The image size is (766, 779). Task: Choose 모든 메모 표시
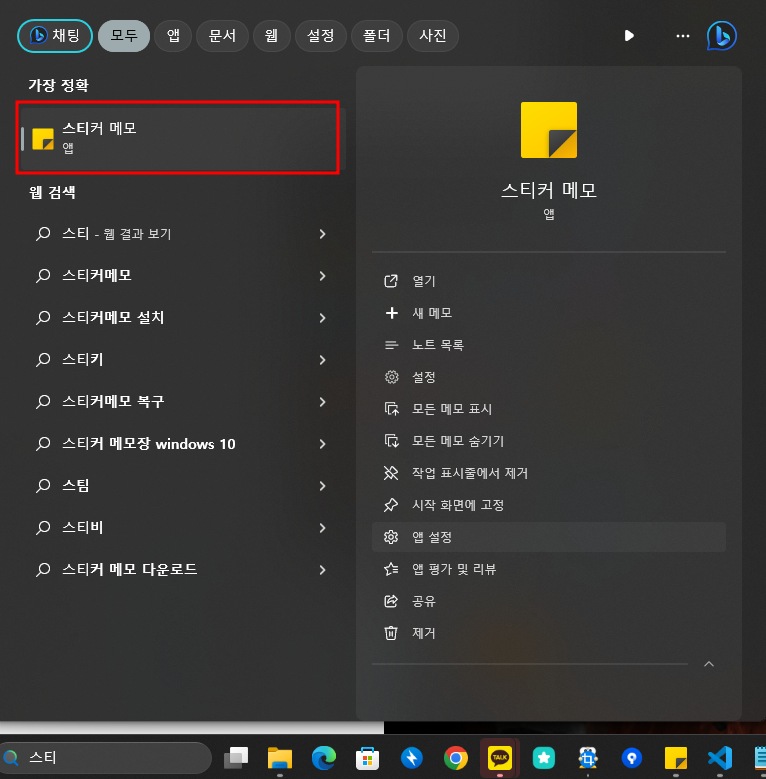tap(548, 409)
